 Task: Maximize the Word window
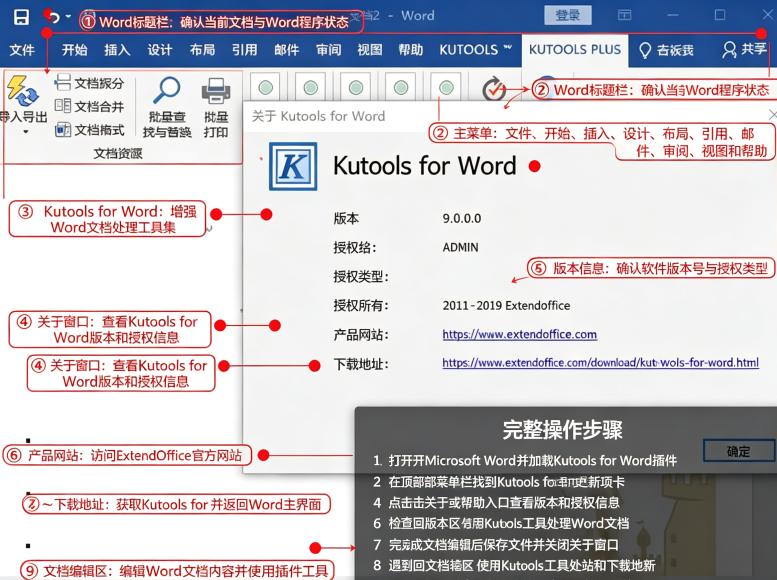(720, 15)
